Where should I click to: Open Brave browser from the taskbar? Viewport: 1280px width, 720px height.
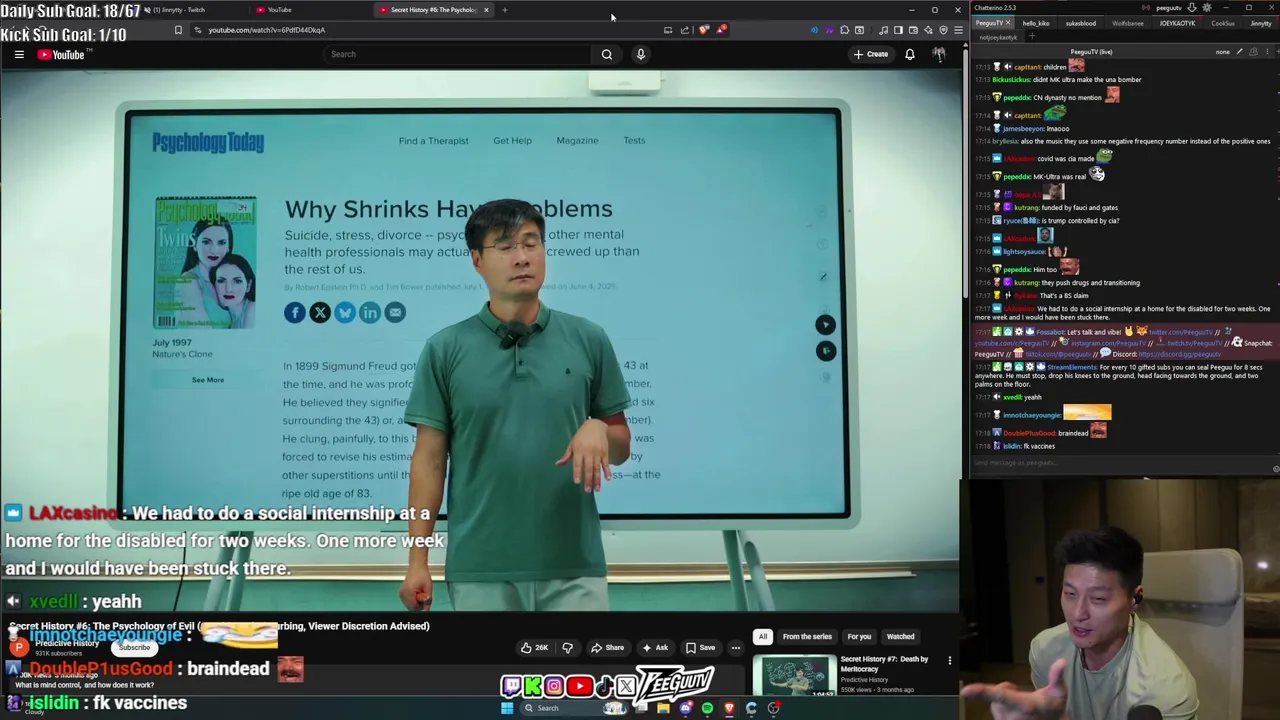pos(729,708)
